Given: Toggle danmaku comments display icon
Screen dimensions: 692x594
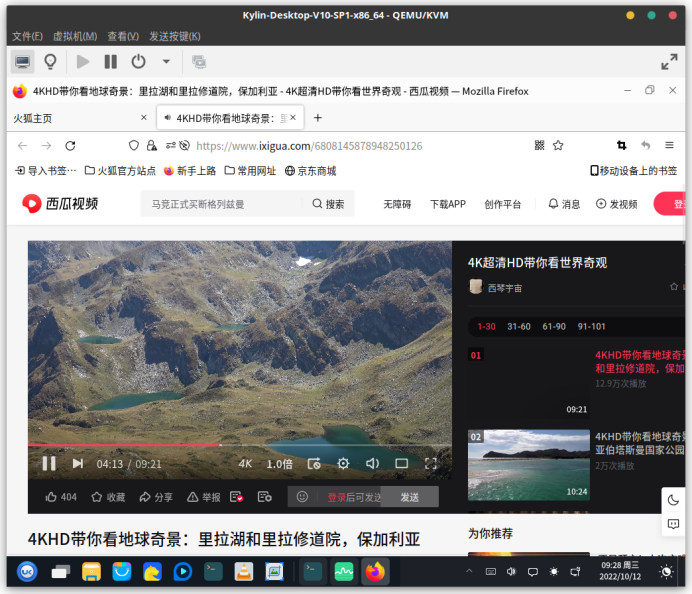Looking at the screenshot, I should tap(237, 497).
